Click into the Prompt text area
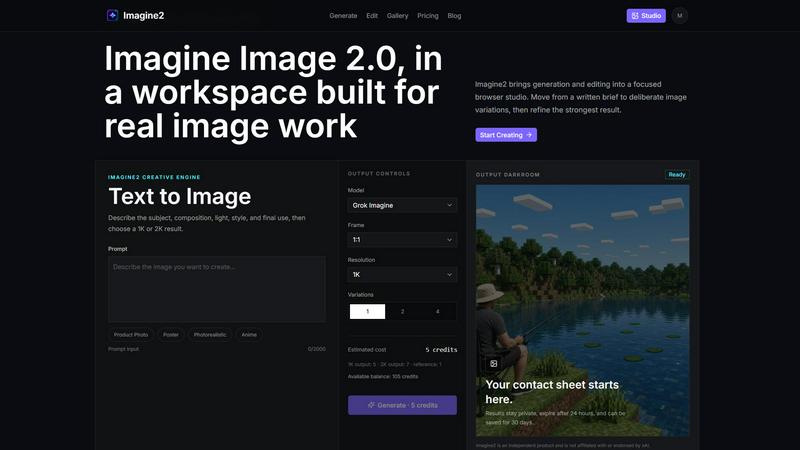Image resolution: width=800 pixels, height=450 pixels. point(216,289)
